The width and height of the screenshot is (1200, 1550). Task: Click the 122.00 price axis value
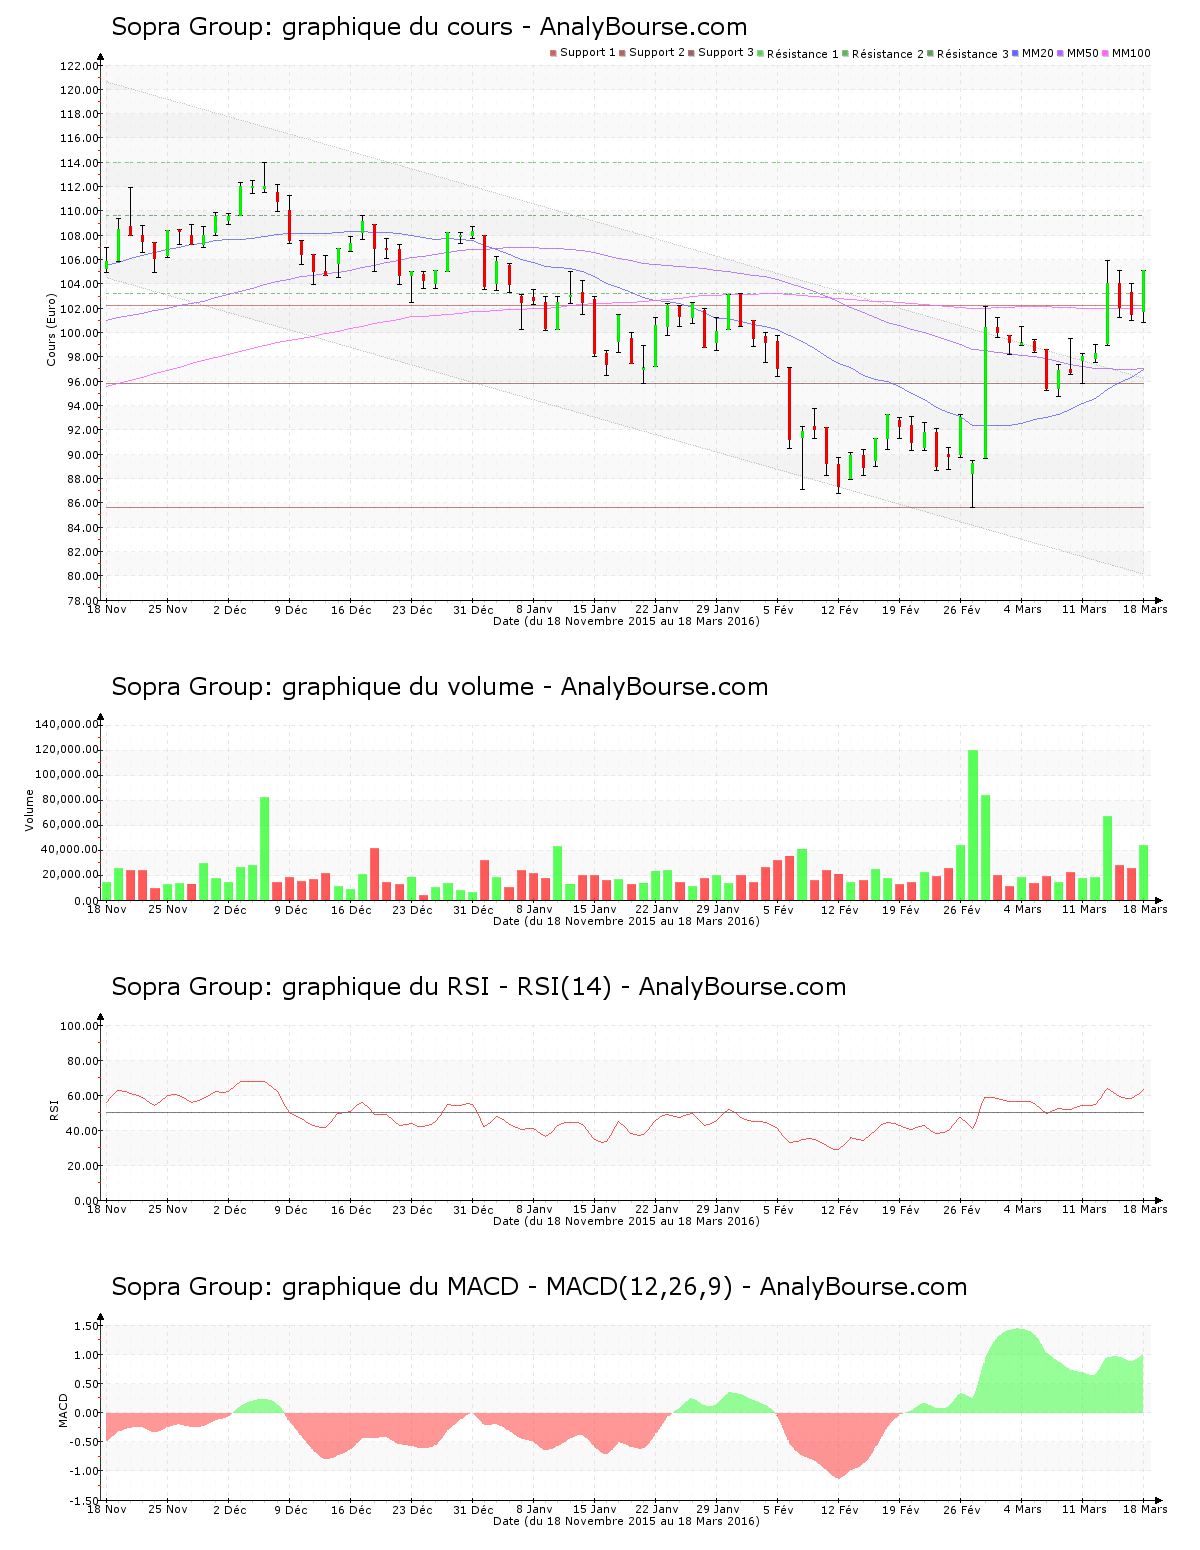point(79,66)
